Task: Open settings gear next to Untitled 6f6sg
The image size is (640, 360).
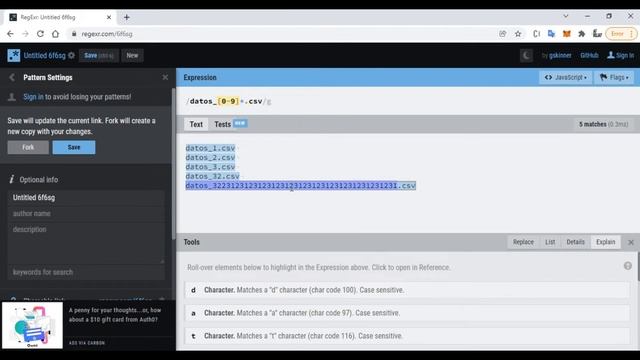Action: 71,56
